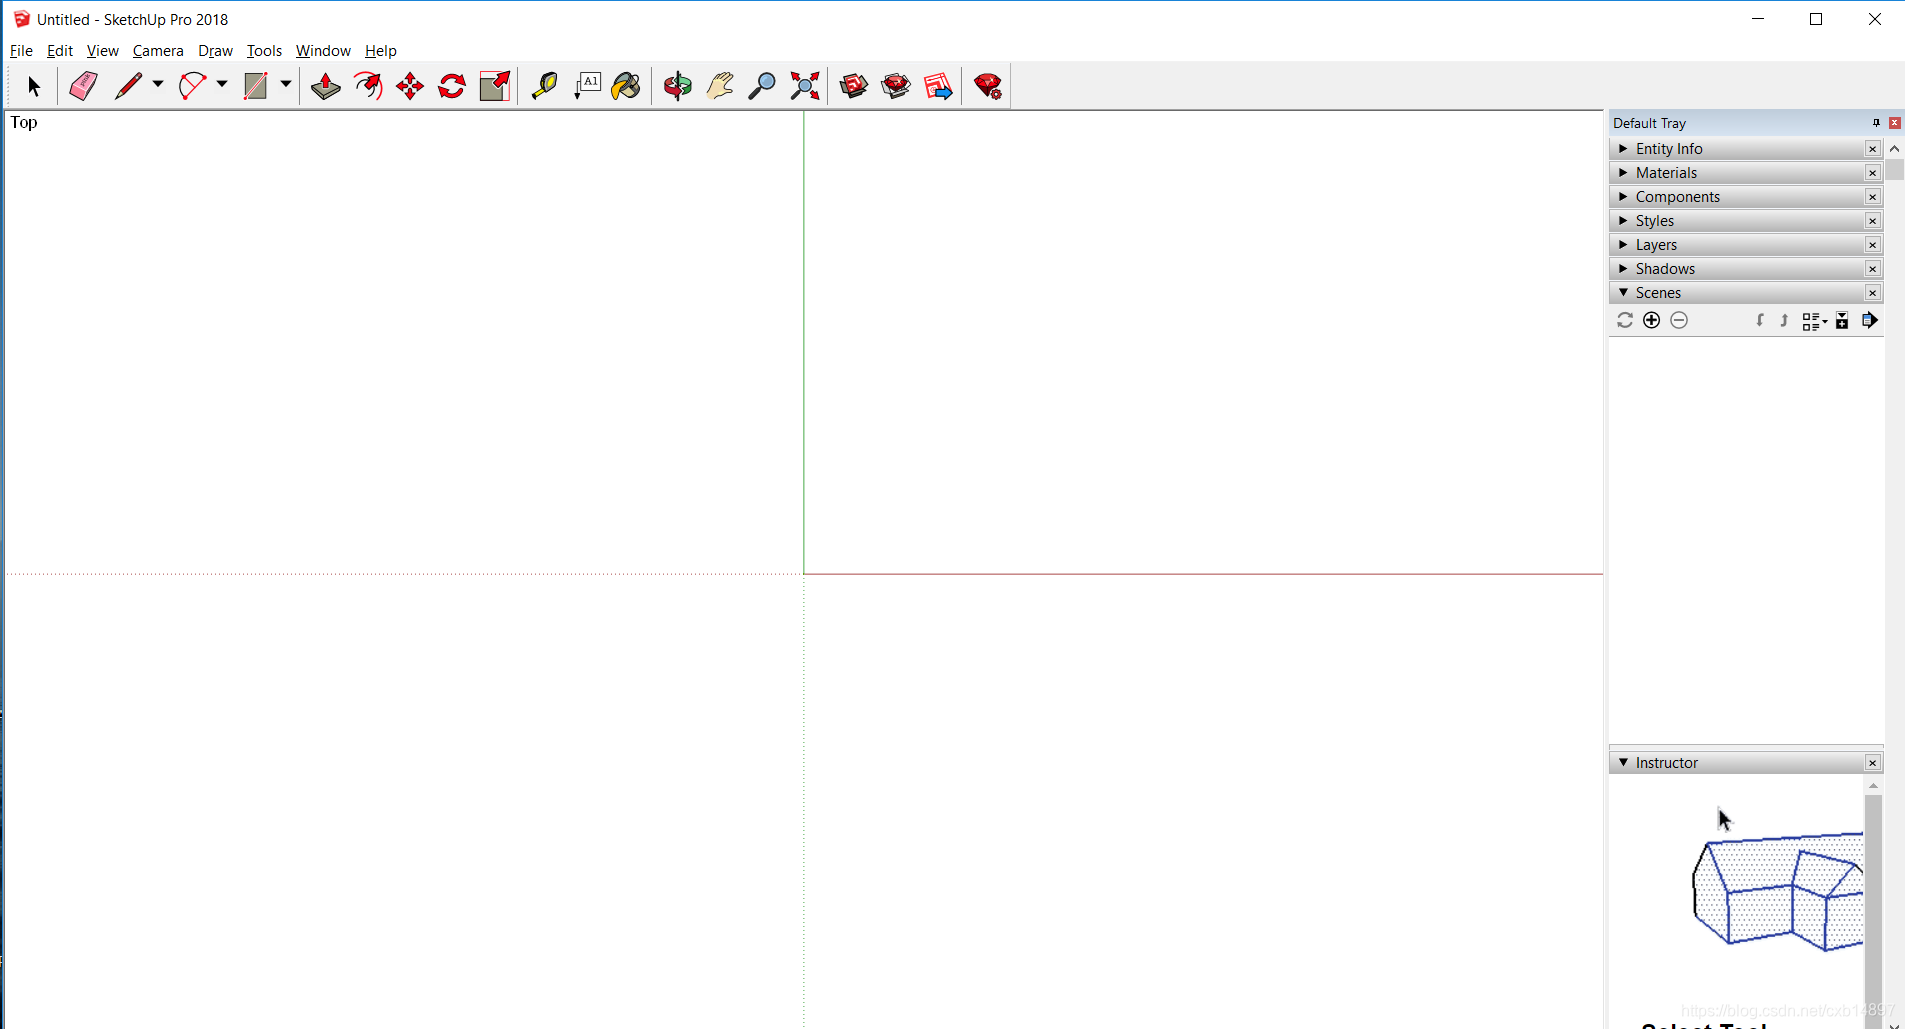Screen dimensions: 1905x1029
Task: Open the Camera menu
Action: pos(158,51)
